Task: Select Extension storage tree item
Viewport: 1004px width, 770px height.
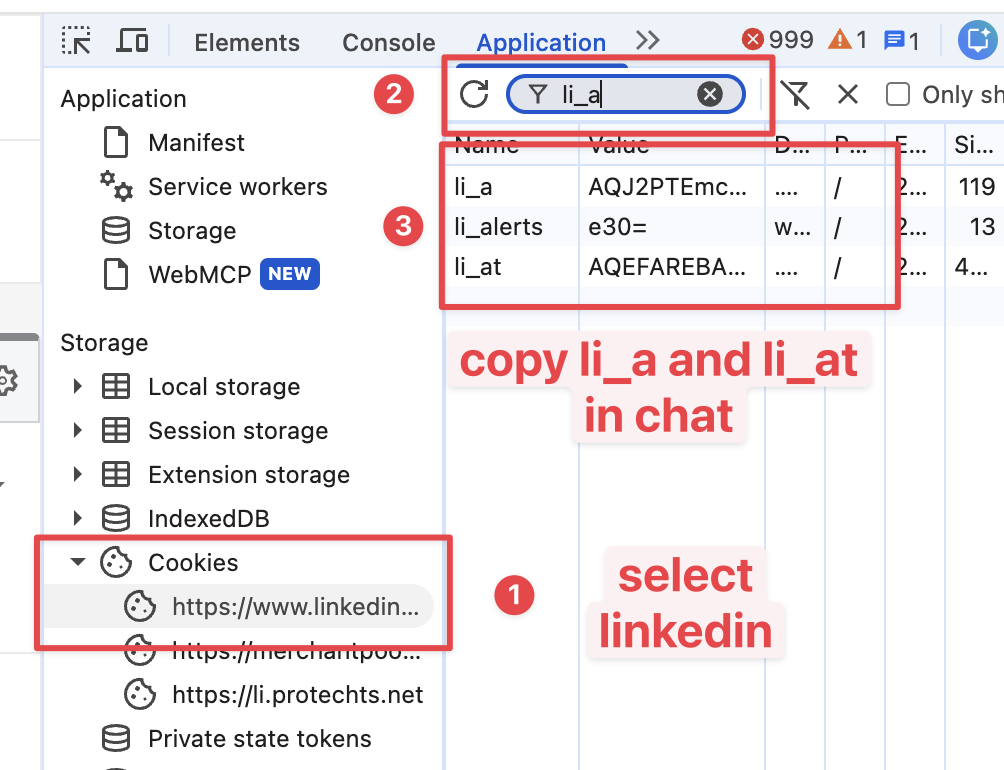Action: 249,475
